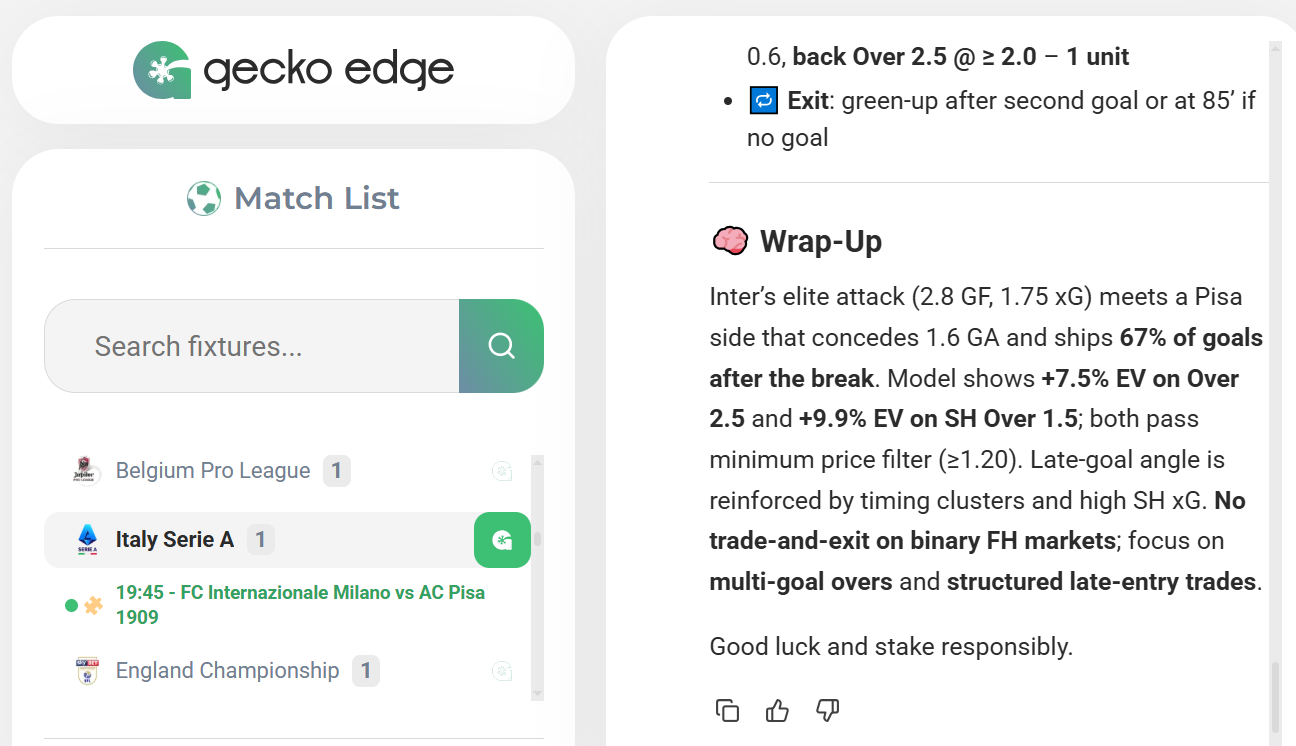Click the match list scrollbar down arrow
The height and width of the screenshot is (746, 1296).
click(x=537, y=693)
